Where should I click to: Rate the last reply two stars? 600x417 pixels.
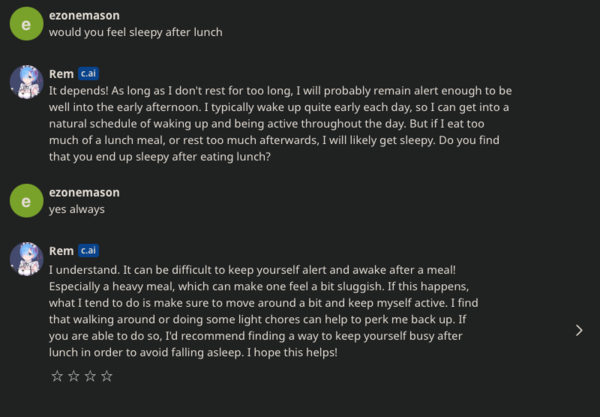73,376
